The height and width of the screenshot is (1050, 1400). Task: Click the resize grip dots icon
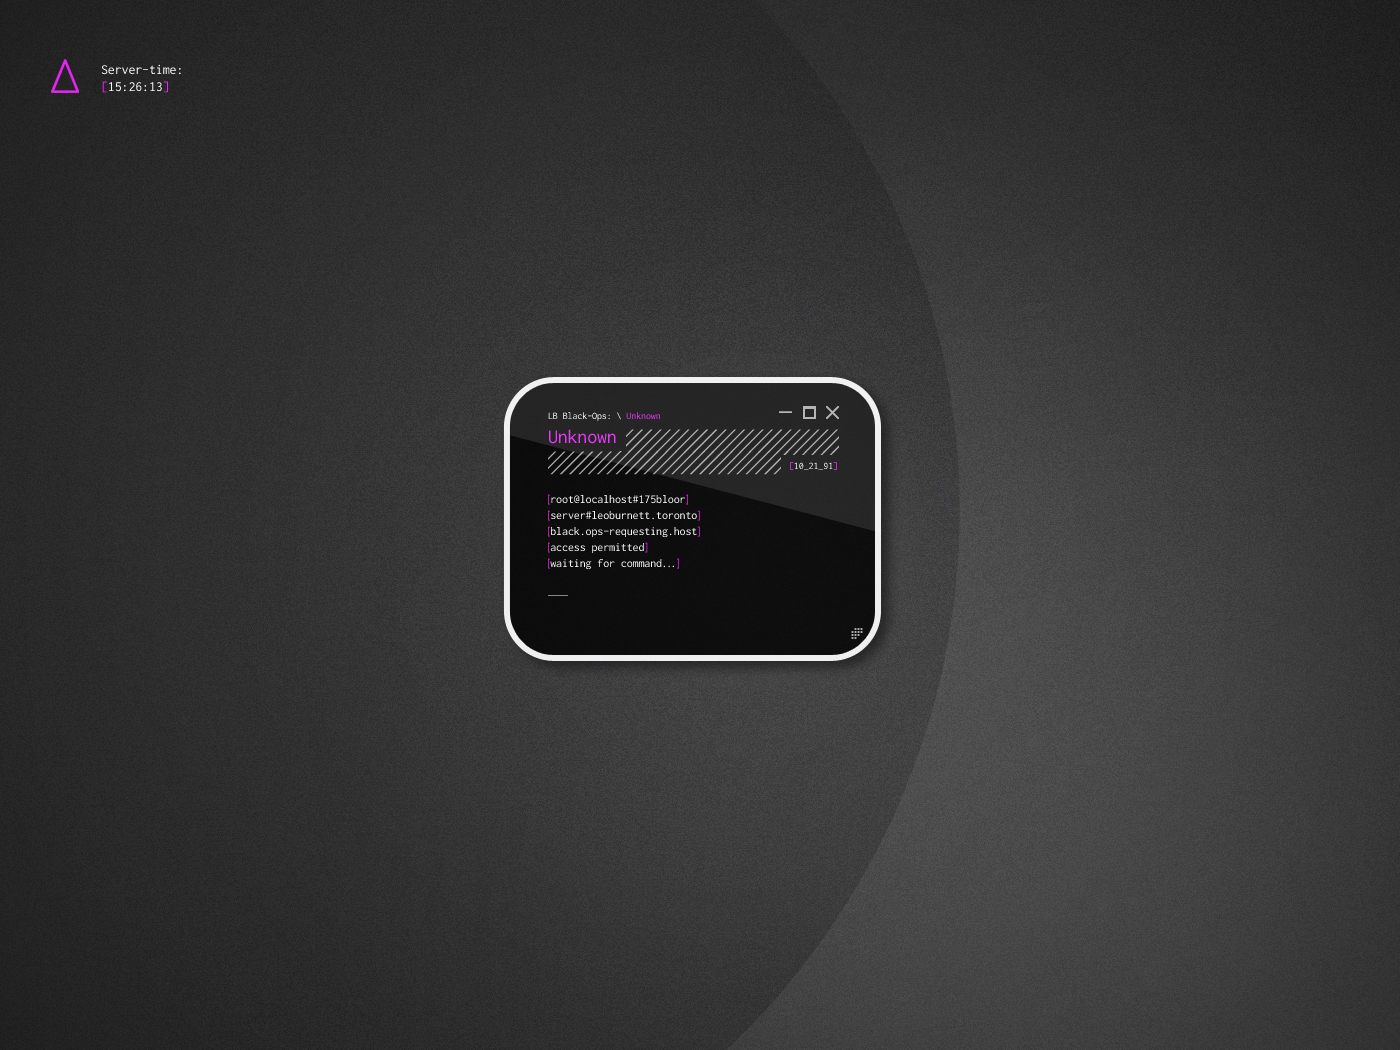pyautogui.click(x=857, y=634)
